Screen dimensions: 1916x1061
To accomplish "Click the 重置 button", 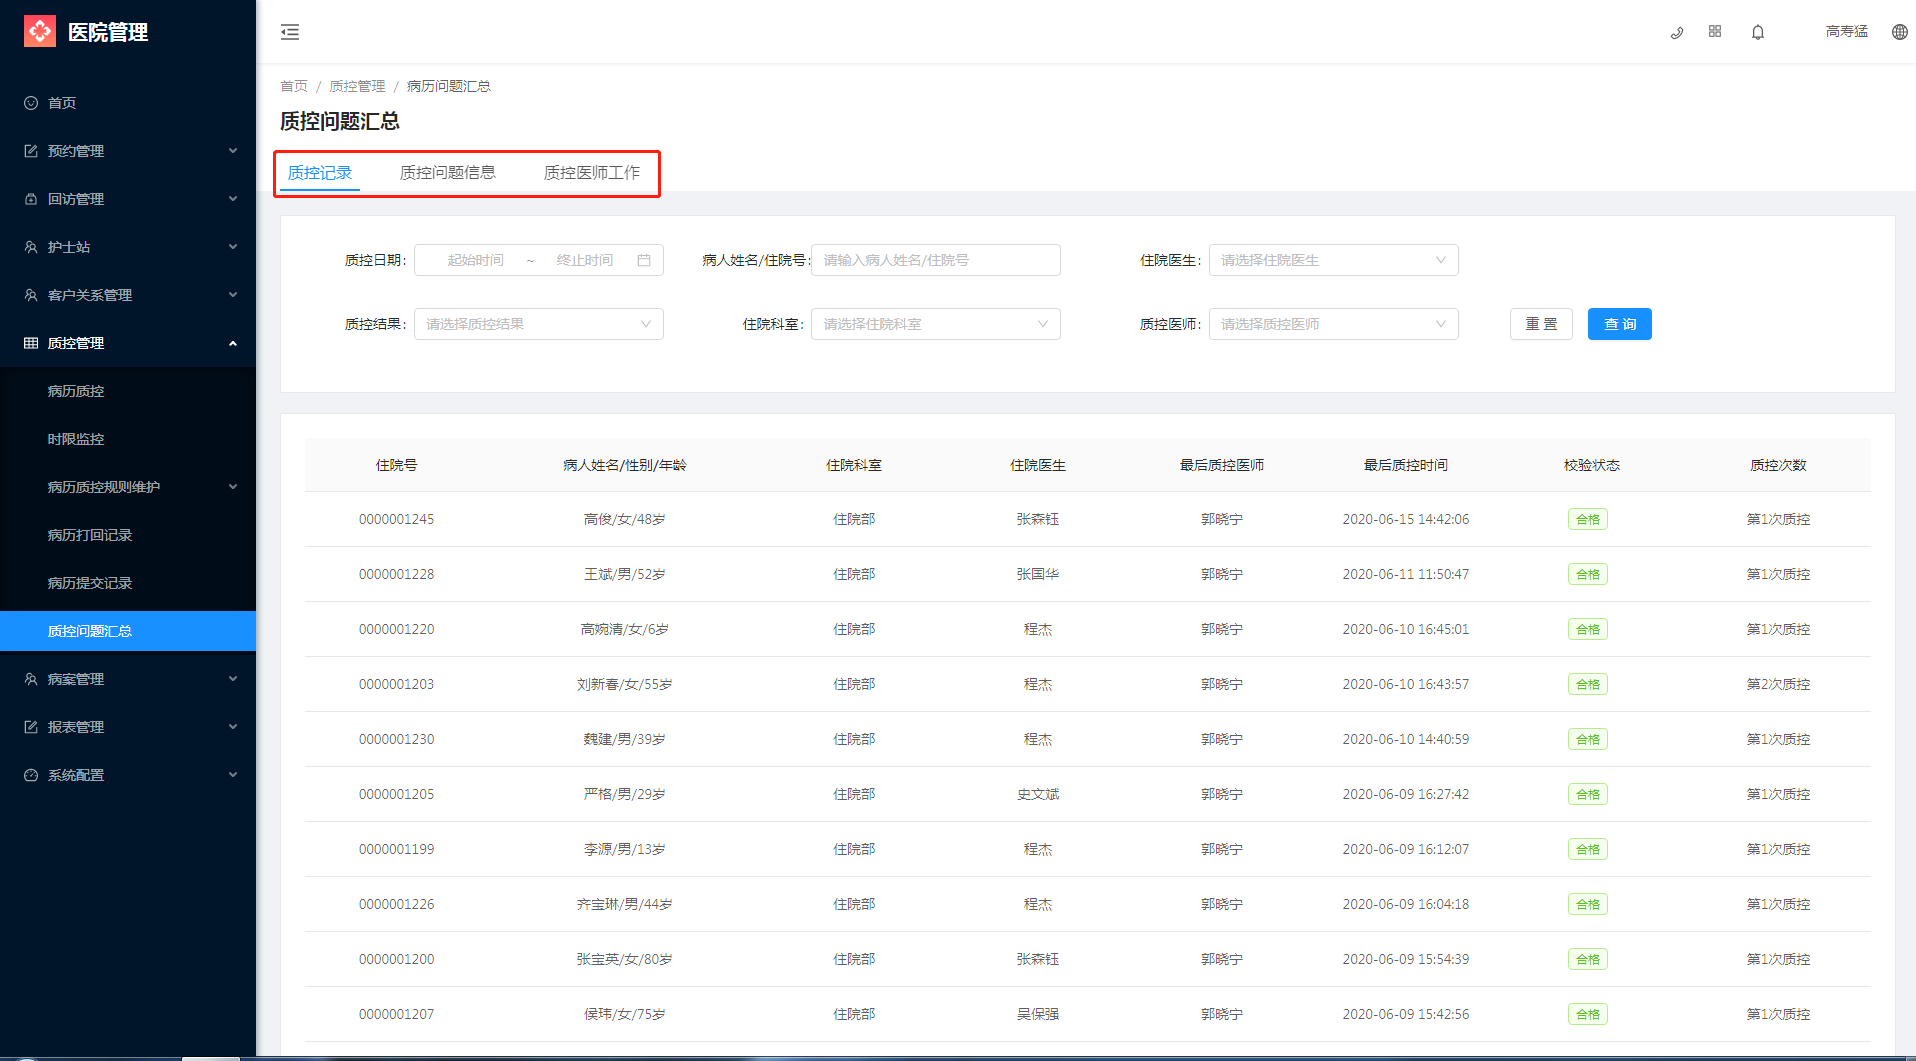I will tap(1541, 324).
